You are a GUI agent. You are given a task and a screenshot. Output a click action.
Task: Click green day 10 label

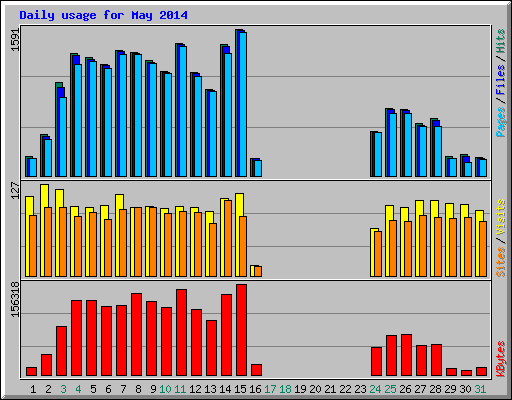165,389
